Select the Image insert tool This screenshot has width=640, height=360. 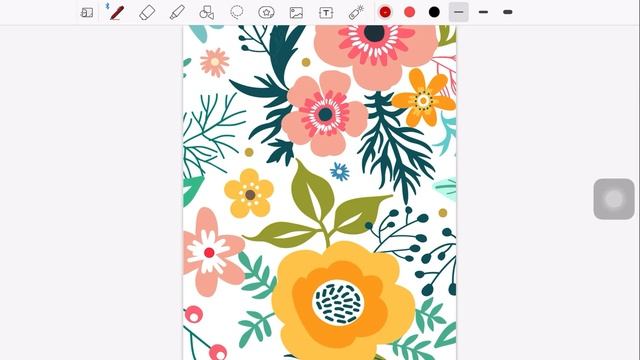(296, 13)
